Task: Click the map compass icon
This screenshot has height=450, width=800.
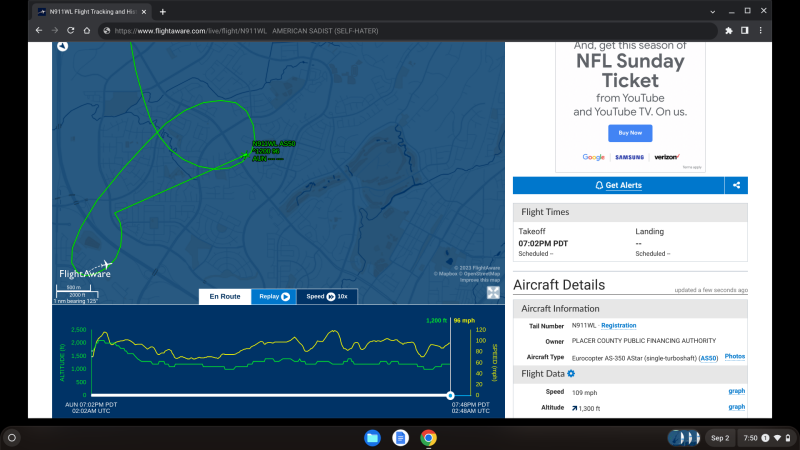Action: tap(63, 45)
